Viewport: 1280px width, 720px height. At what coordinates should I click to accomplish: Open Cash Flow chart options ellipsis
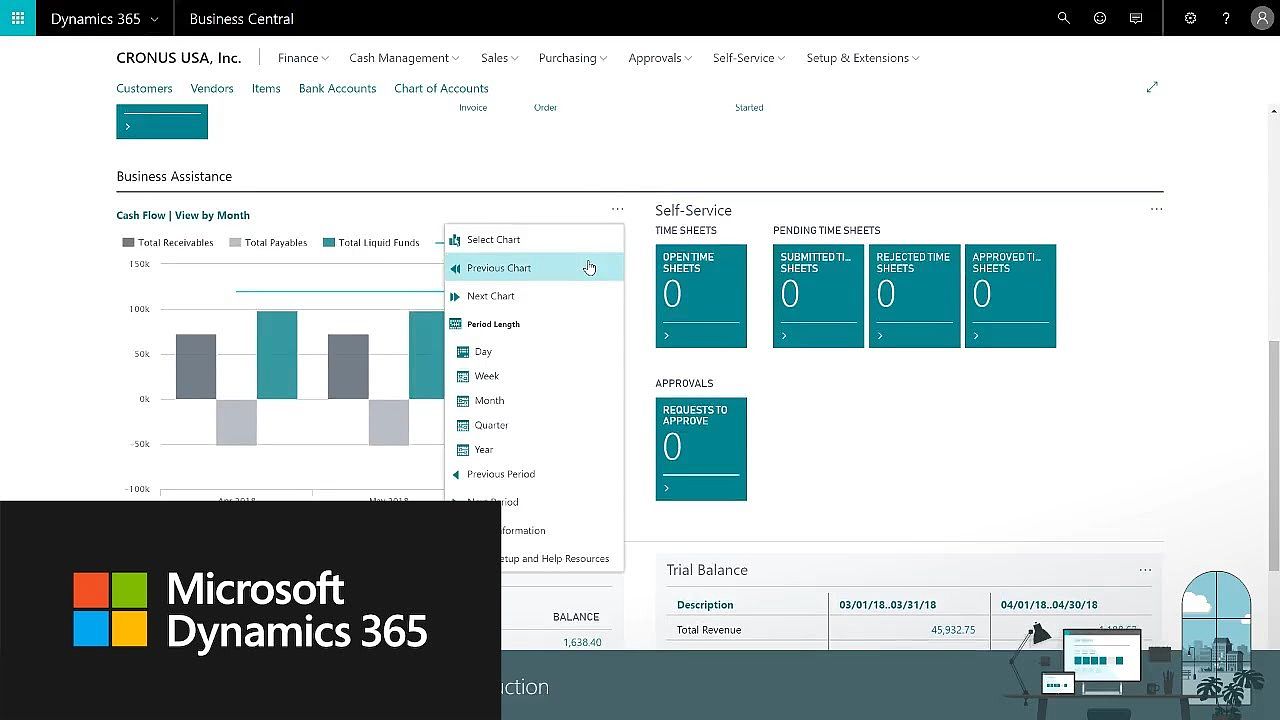click(617, 209)
